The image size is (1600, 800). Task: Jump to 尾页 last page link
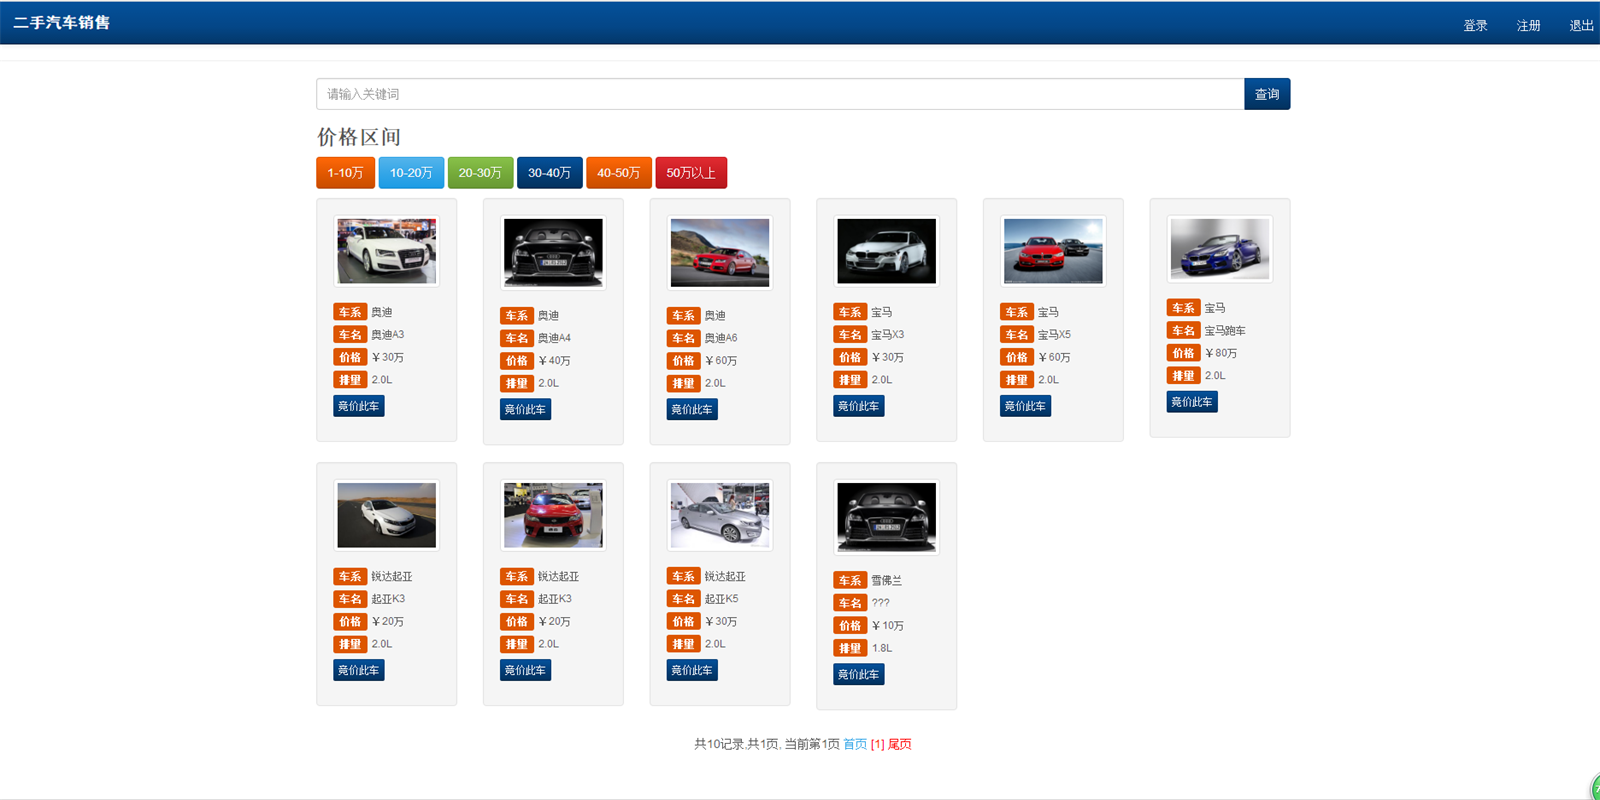900,744
